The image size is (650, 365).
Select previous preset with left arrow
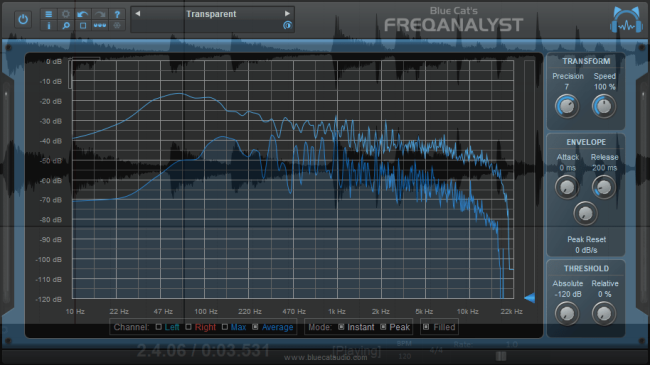click(138, 14)
